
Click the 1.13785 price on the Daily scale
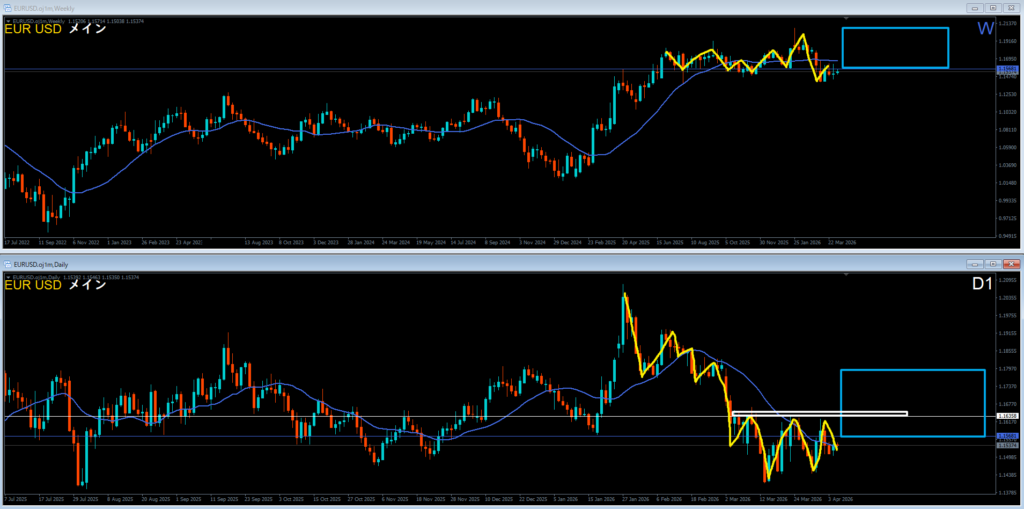[x=1006, y=493]
